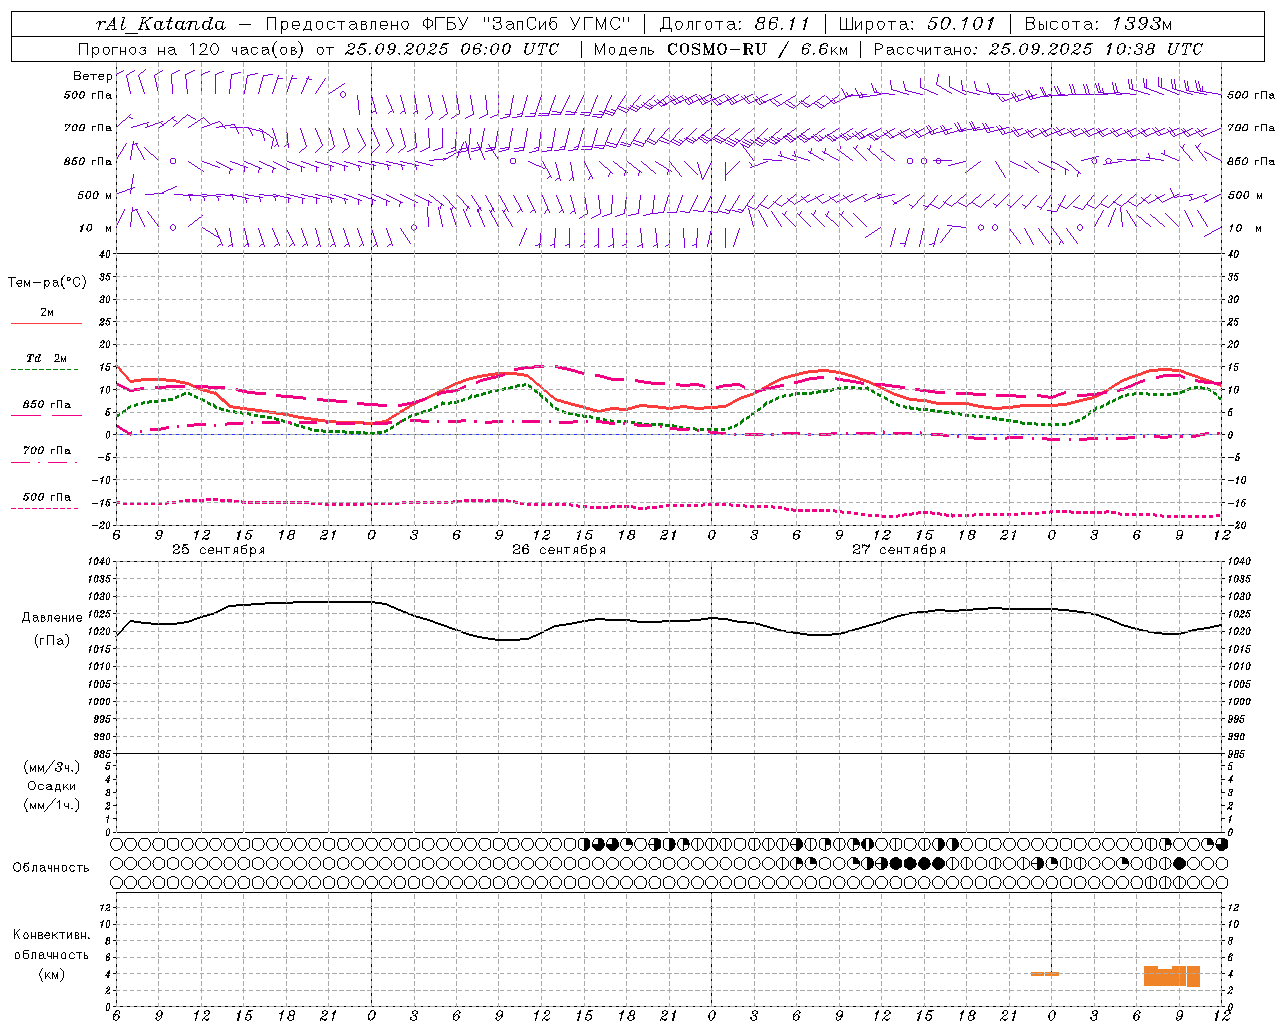Click the thin orange convective bar near hour 0
The height and width of the screenshot is (1024, 1280).
tap(1045, 974)
